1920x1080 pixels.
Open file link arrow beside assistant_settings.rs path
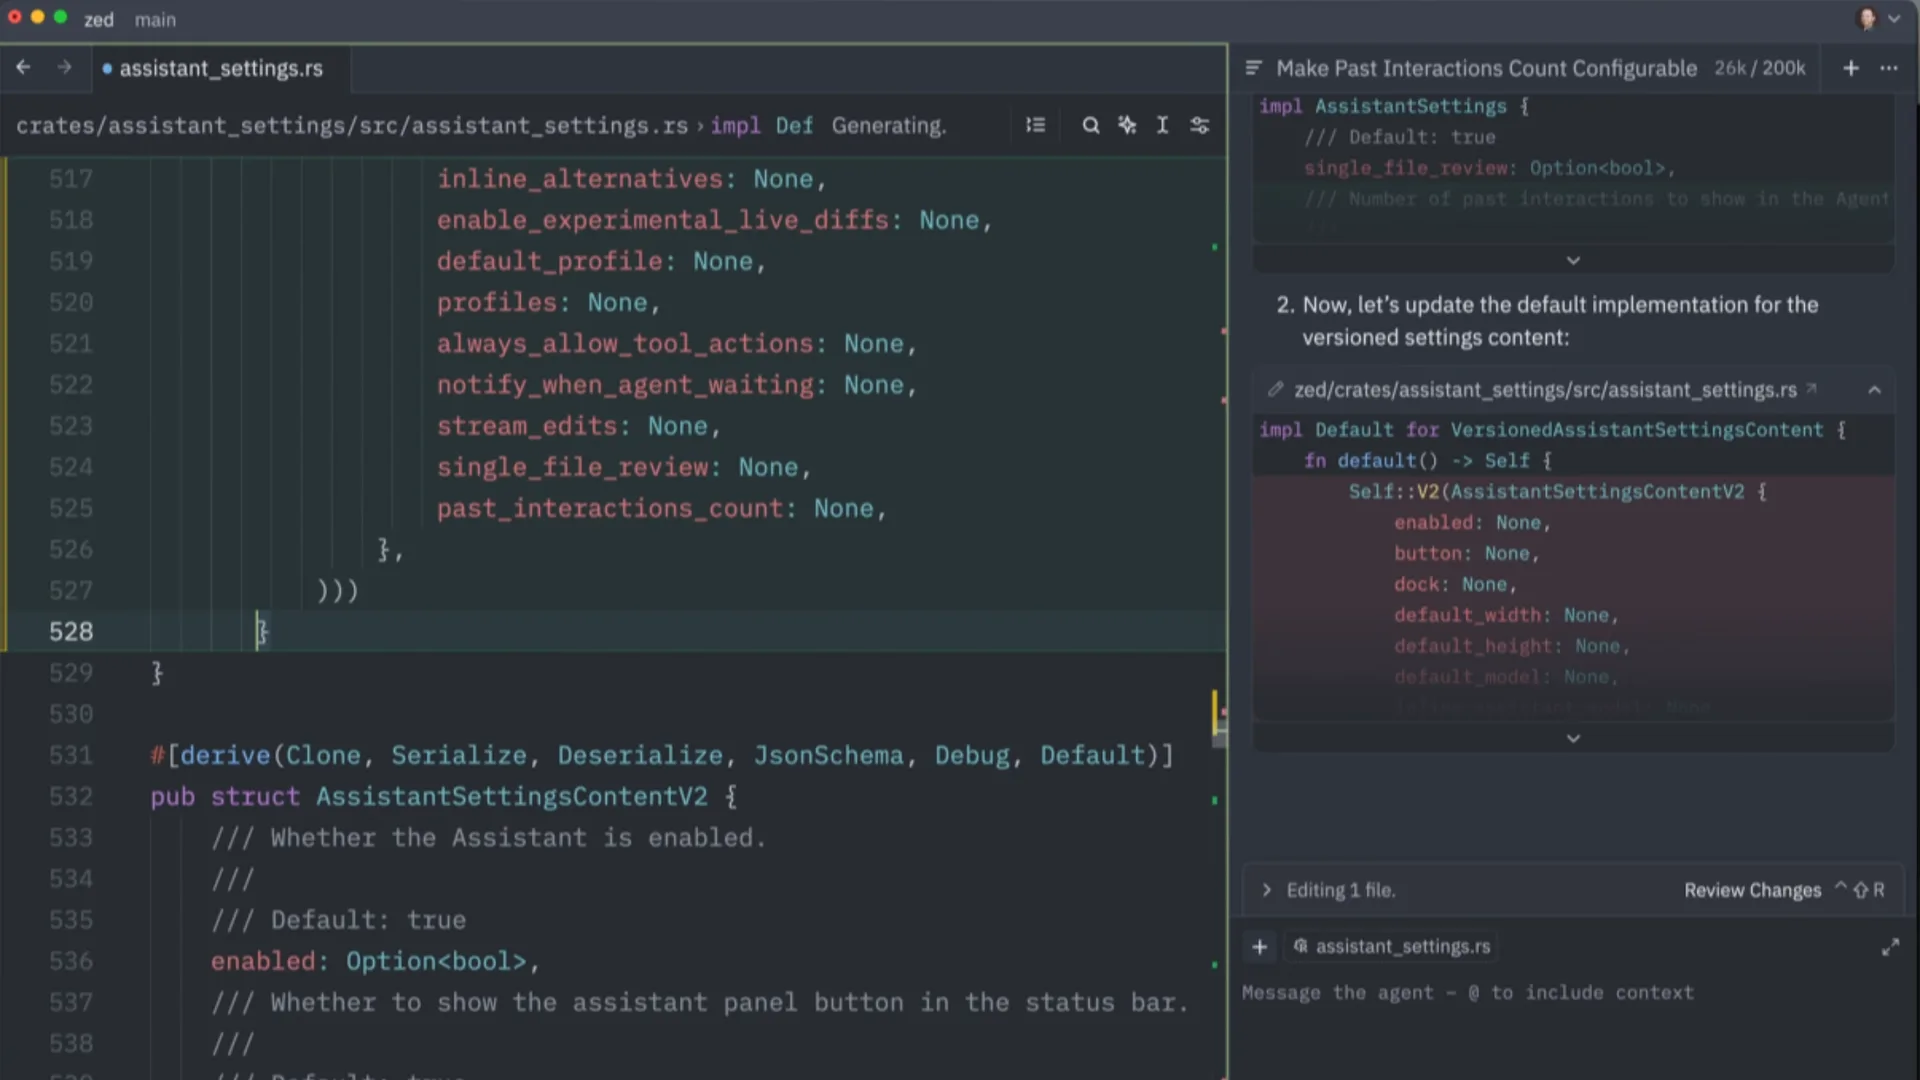click(x=1811, y=389)
